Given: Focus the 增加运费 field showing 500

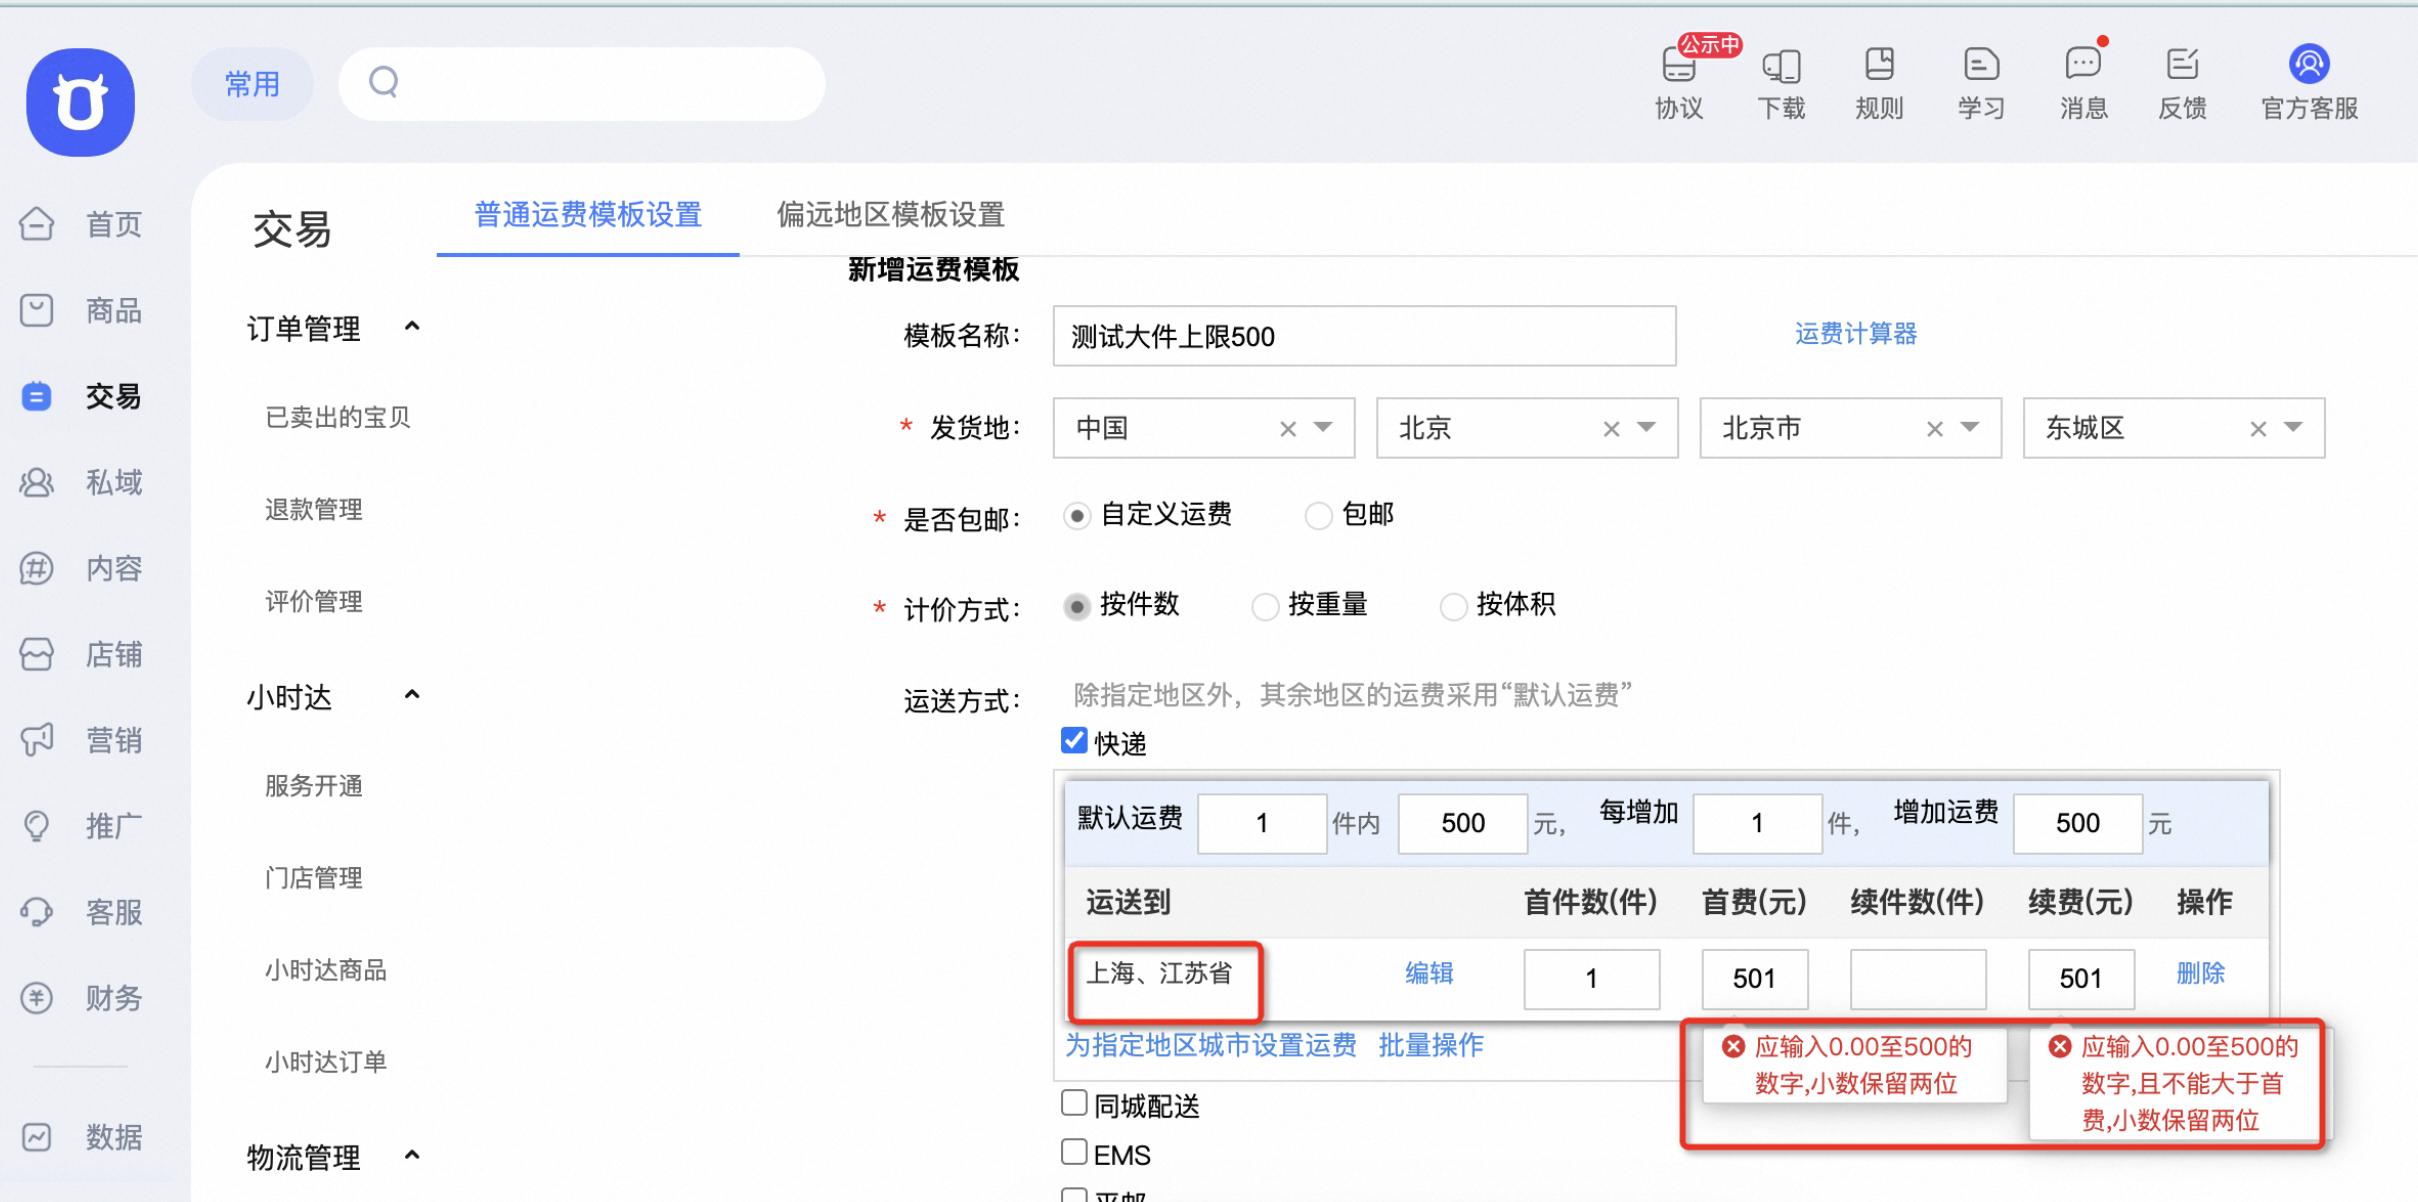Looking at the screenshot, I should (x=2077, y=823).
